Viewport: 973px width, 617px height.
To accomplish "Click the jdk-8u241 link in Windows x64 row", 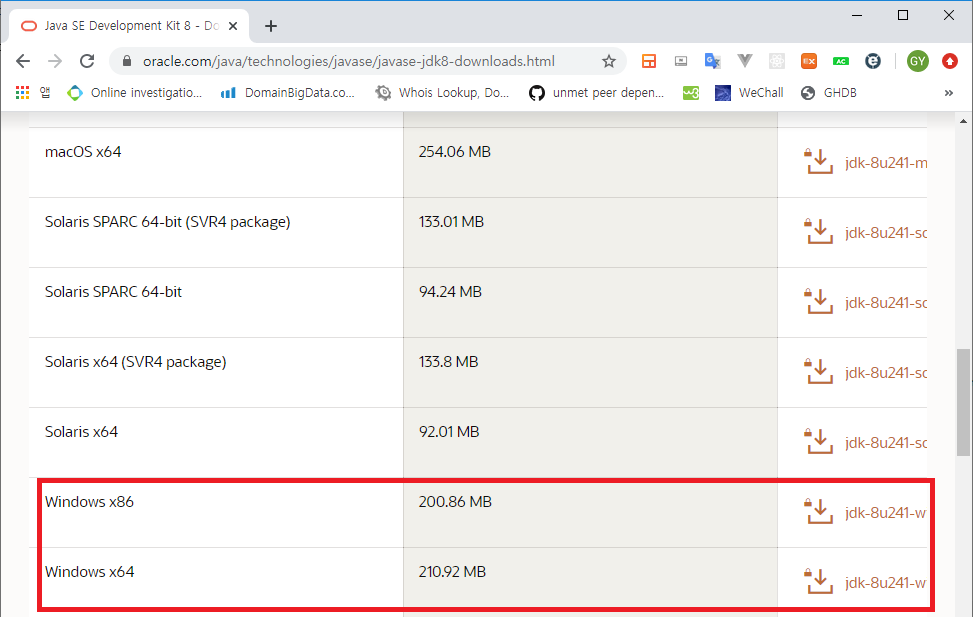I will click(x=886, y=583).
